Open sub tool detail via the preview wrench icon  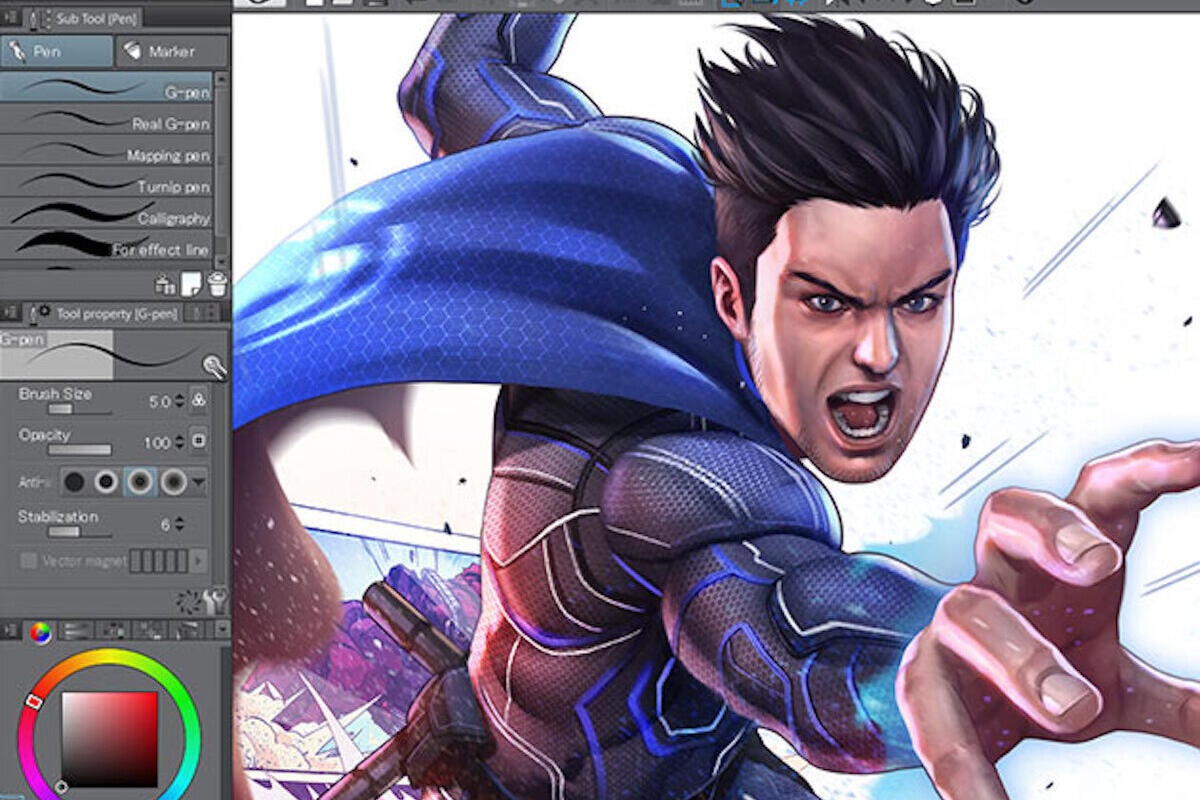[214, 367]
